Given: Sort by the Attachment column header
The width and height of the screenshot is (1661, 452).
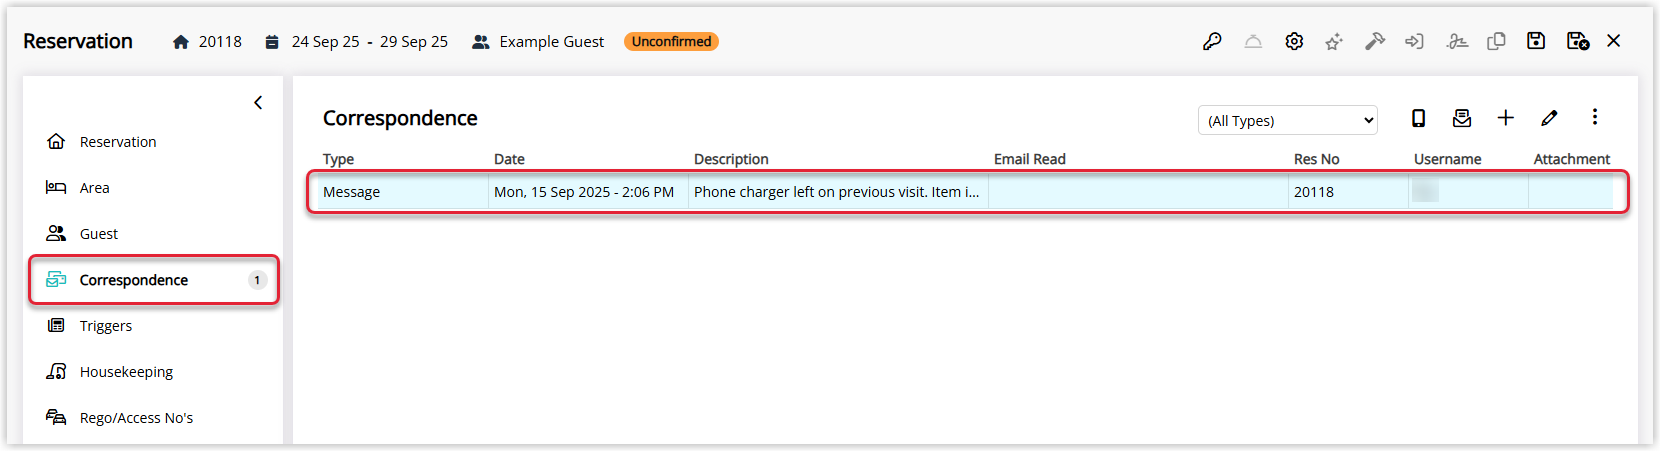Looking at the screenshot, I should pos(1572,159).
